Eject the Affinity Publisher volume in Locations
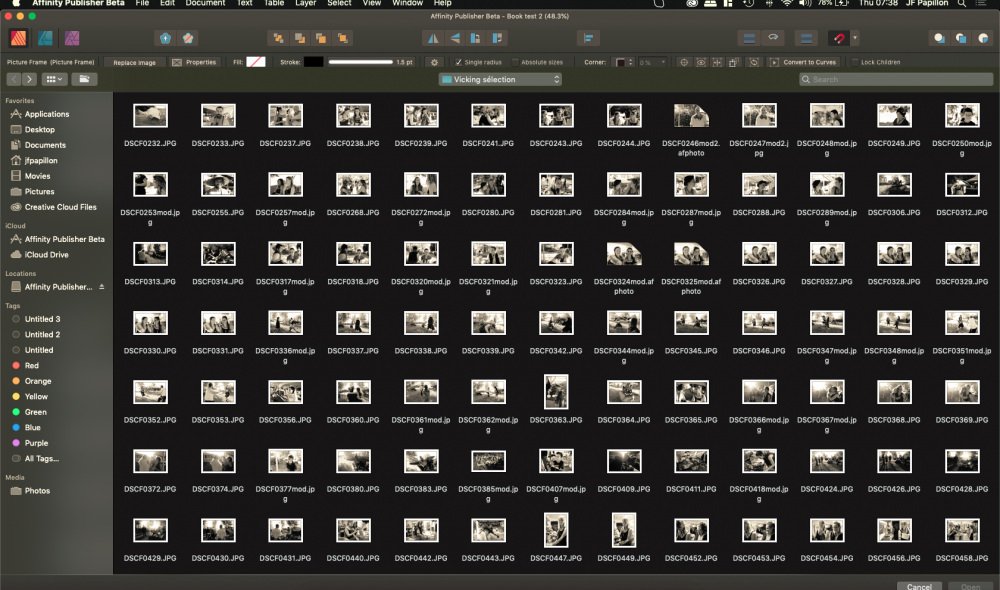Viewport: 1000px width, 590px height. pos(101,287)
